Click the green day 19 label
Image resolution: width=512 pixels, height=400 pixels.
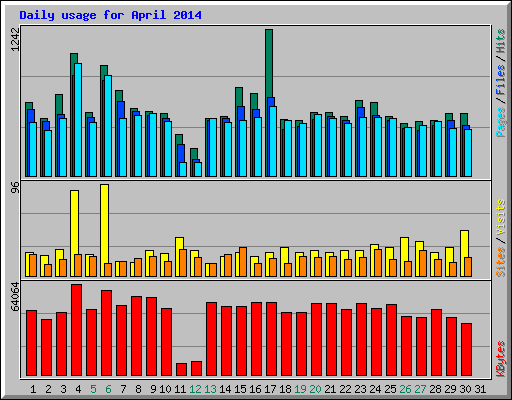click(x=300, y=389)
